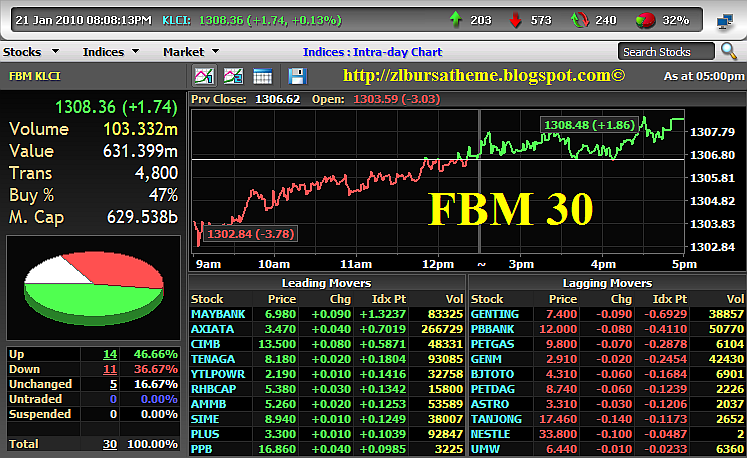747x458 pixels.
Task: Select NESTLE in Lagging Movers
Action: (490, 434)
